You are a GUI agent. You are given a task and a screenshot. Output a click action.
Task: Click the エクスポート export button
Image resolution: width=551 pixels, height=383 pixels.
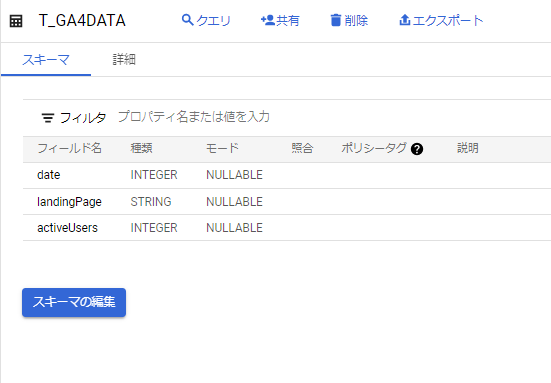click(x=441, y=20)
